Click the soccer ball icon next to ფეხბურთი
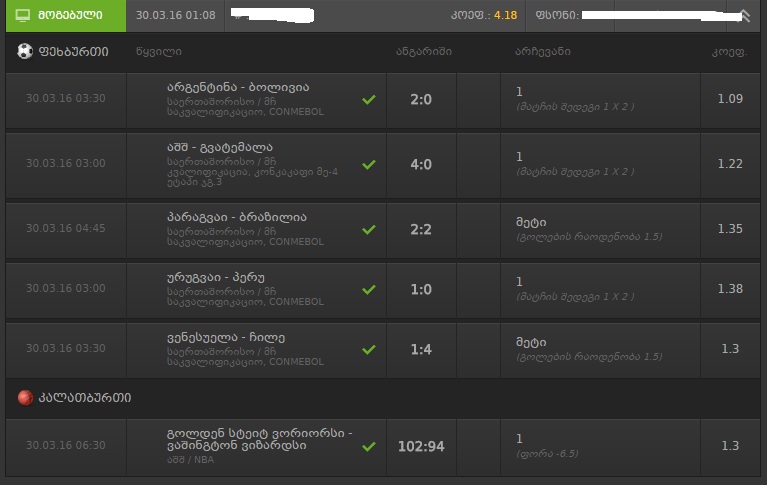 click(25, 51)
